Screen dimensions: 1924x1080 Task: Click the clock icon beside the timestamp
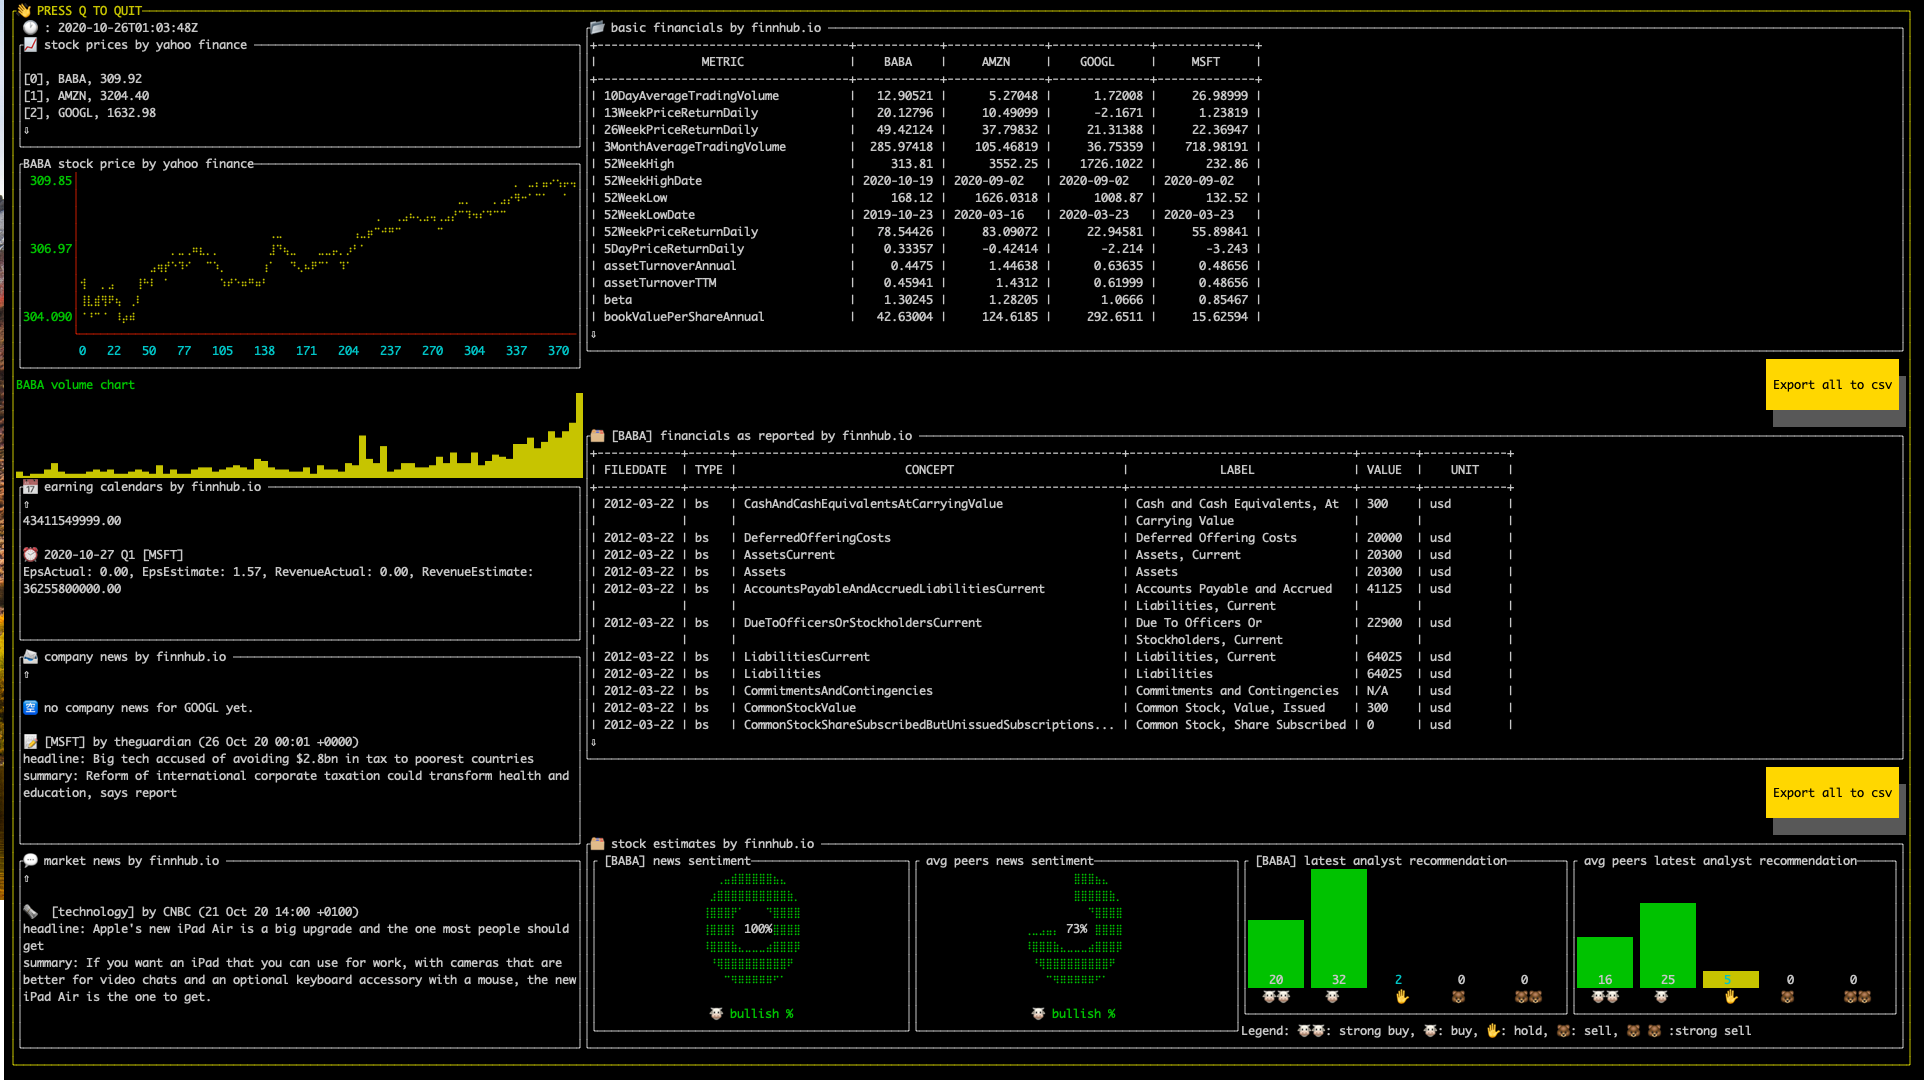click(30, 28)
